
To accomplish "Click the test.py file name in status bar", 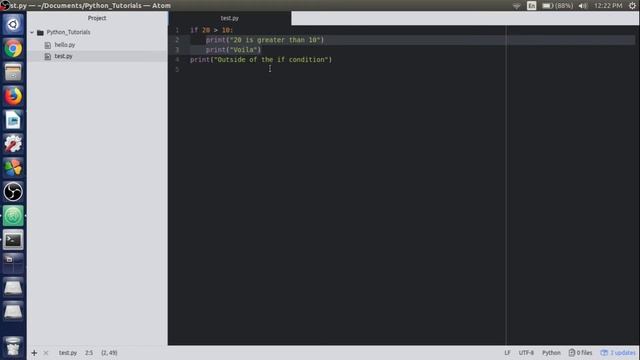I will point(68,353).
